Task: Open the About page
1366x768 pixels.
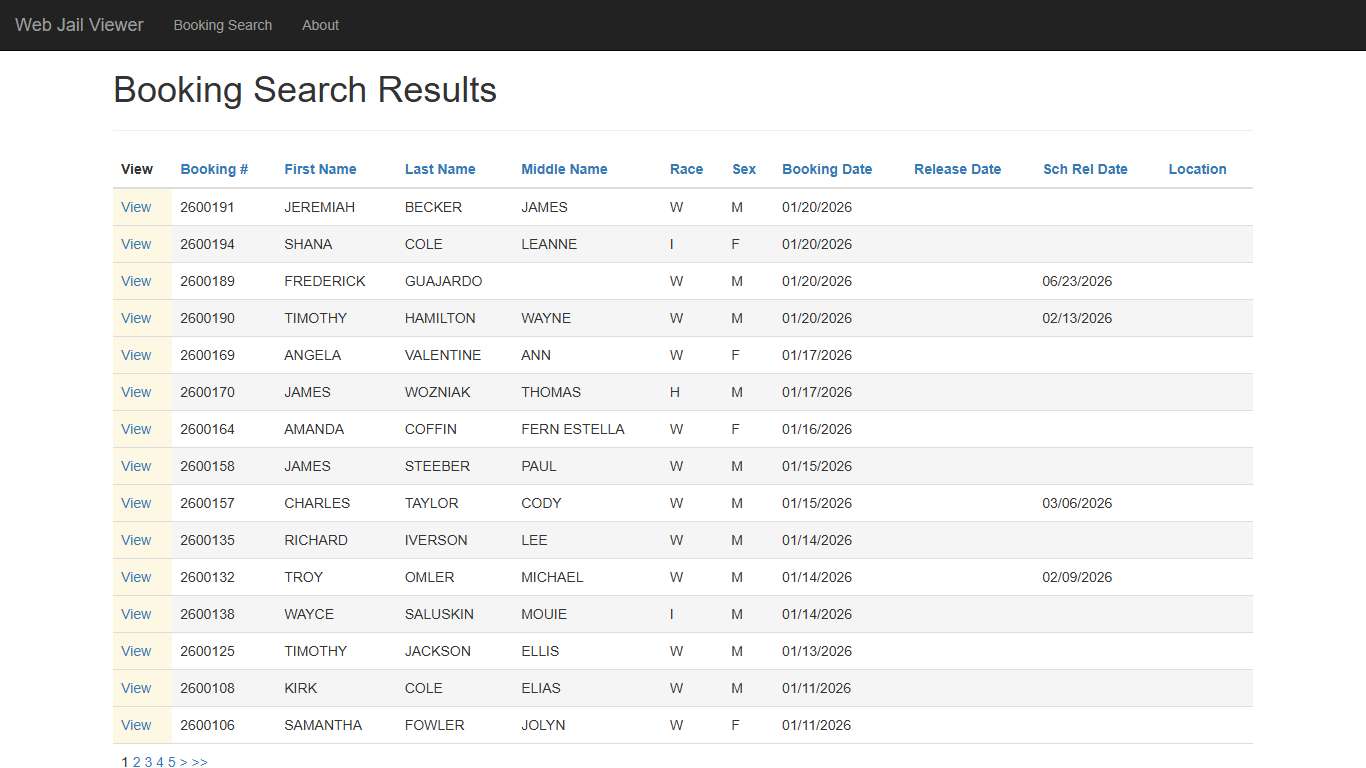Action: click(320, 25)
